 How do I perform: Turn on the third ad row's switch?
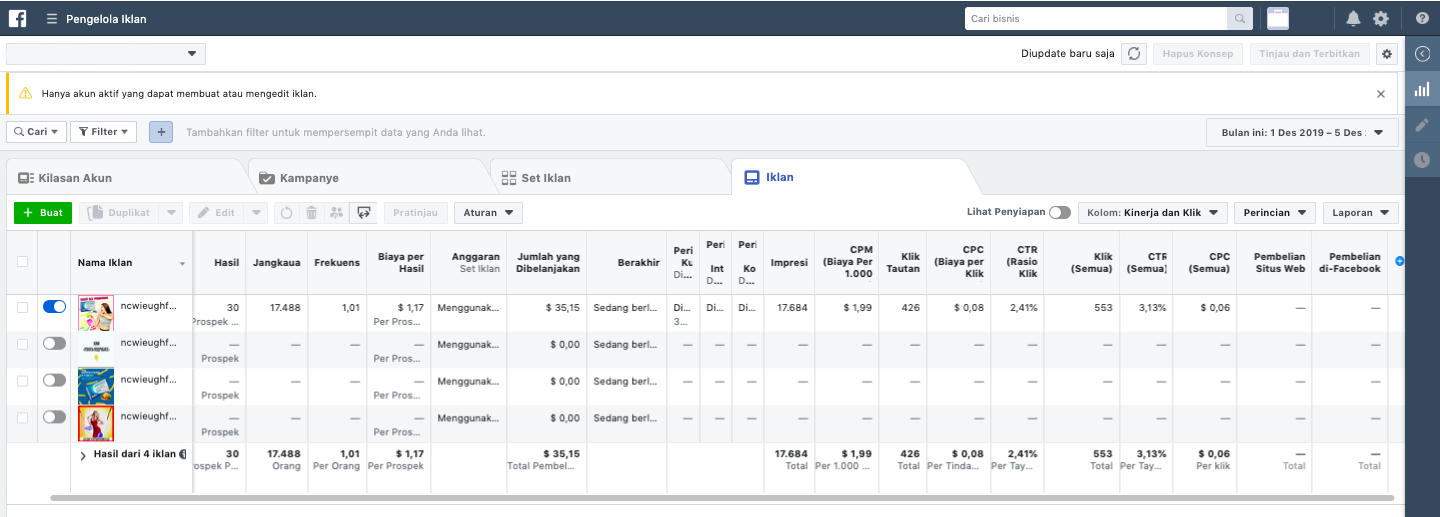[x=55, y=380]
